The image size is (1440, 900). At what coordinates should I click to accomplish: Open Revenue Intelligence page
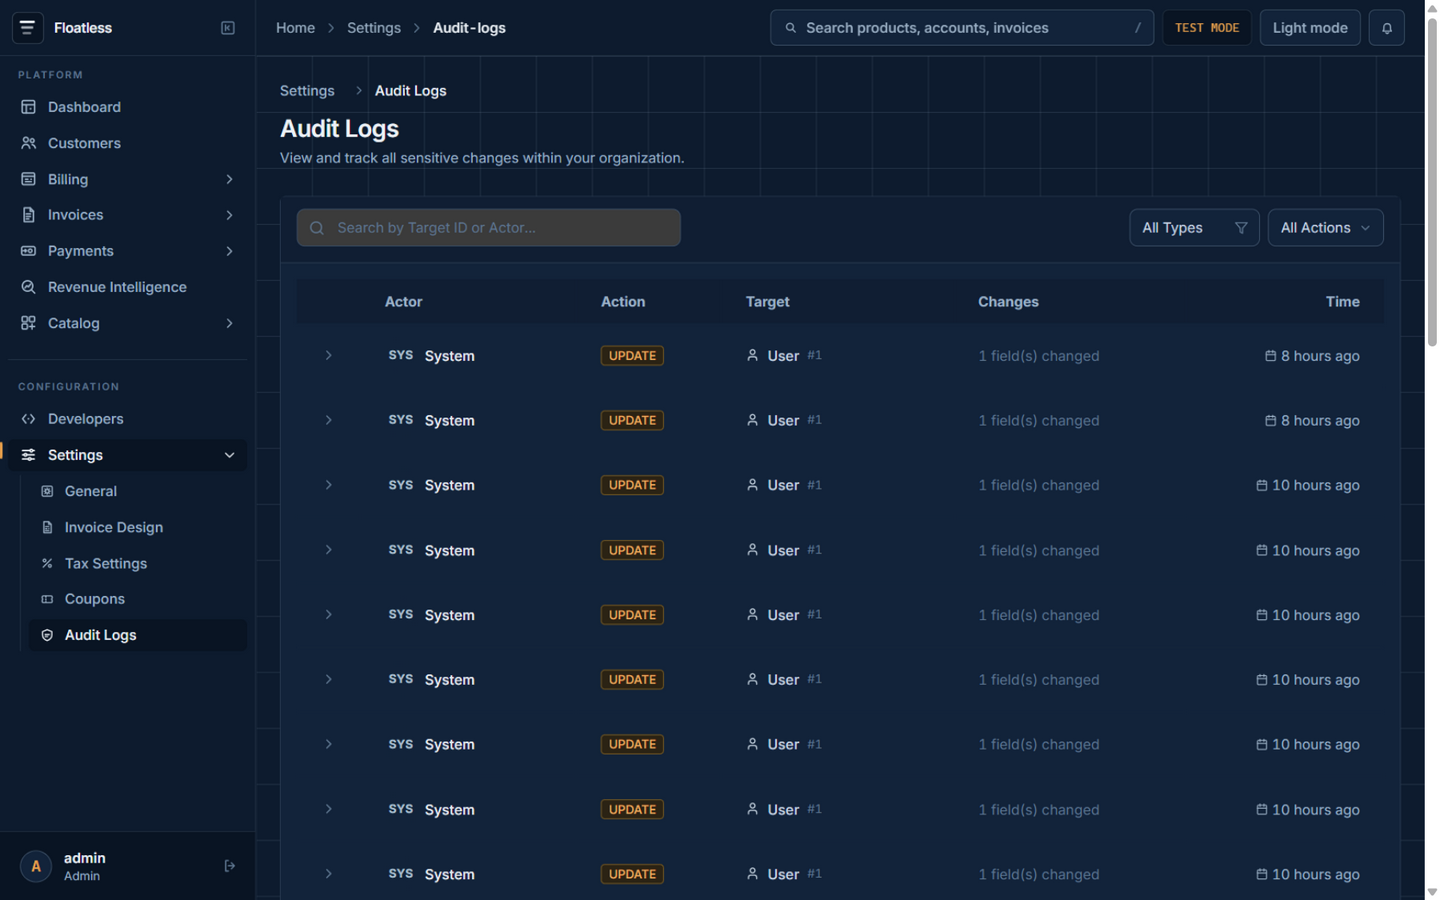coord(127,287)
